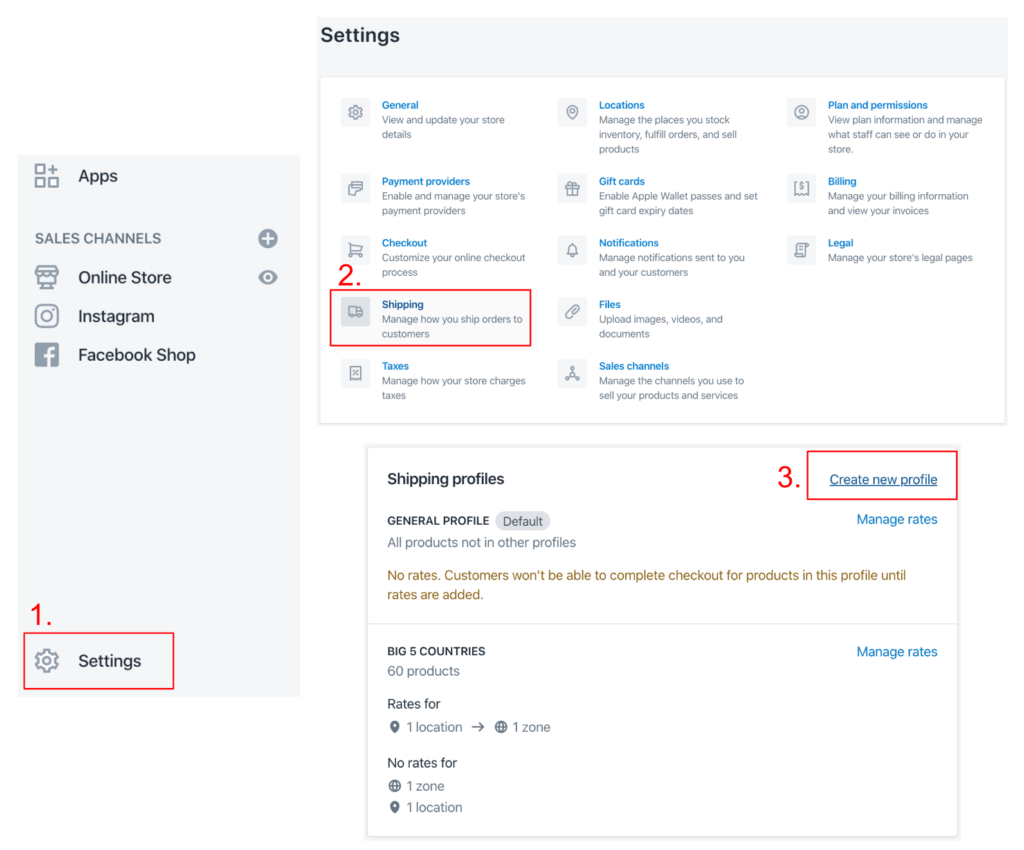
Task: Add a sales channel with plus icon
Action: coord(267,238)
